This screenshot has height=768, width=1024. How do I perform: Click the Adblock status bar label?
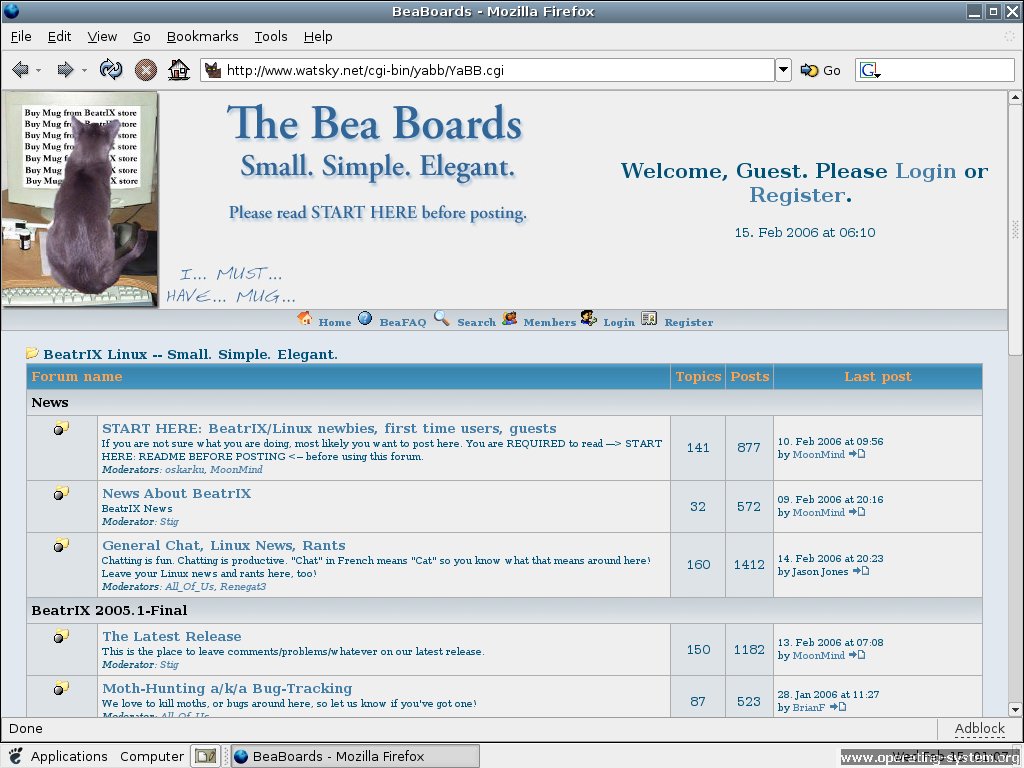tap(979, 728)
